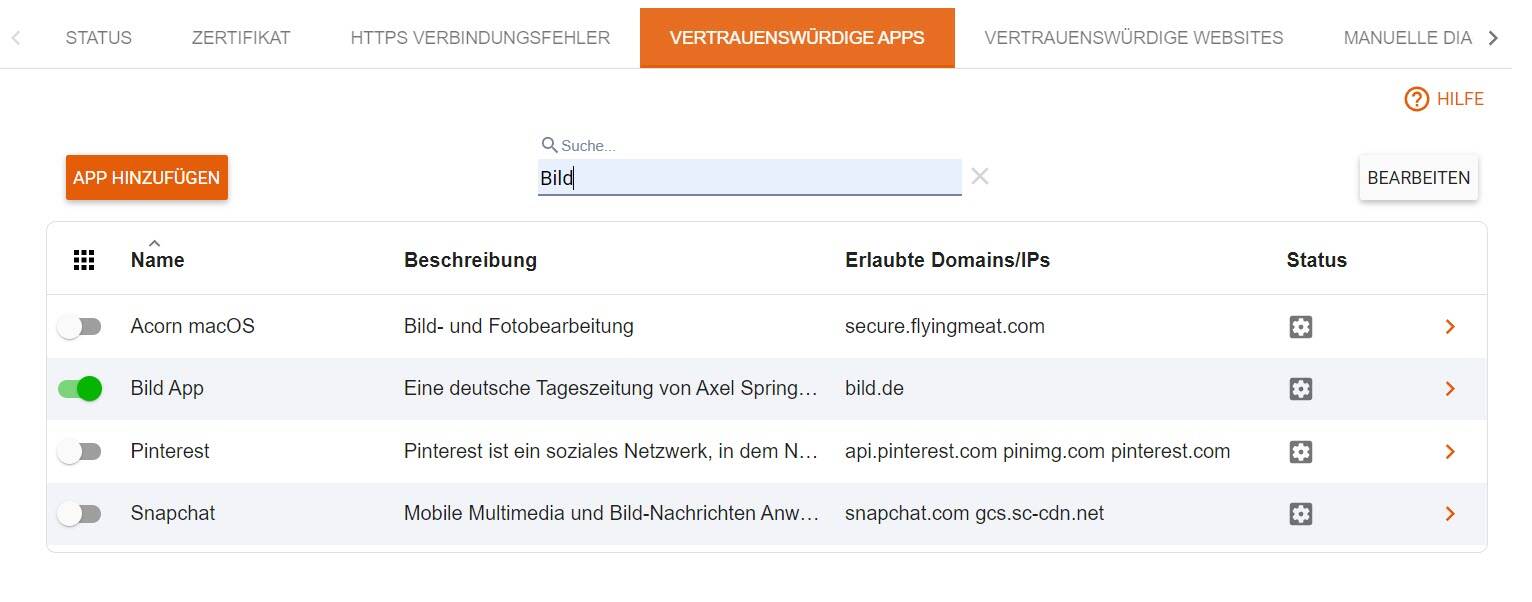
Task: Enable the Snapchat toggle
Action: pos(79,514)
